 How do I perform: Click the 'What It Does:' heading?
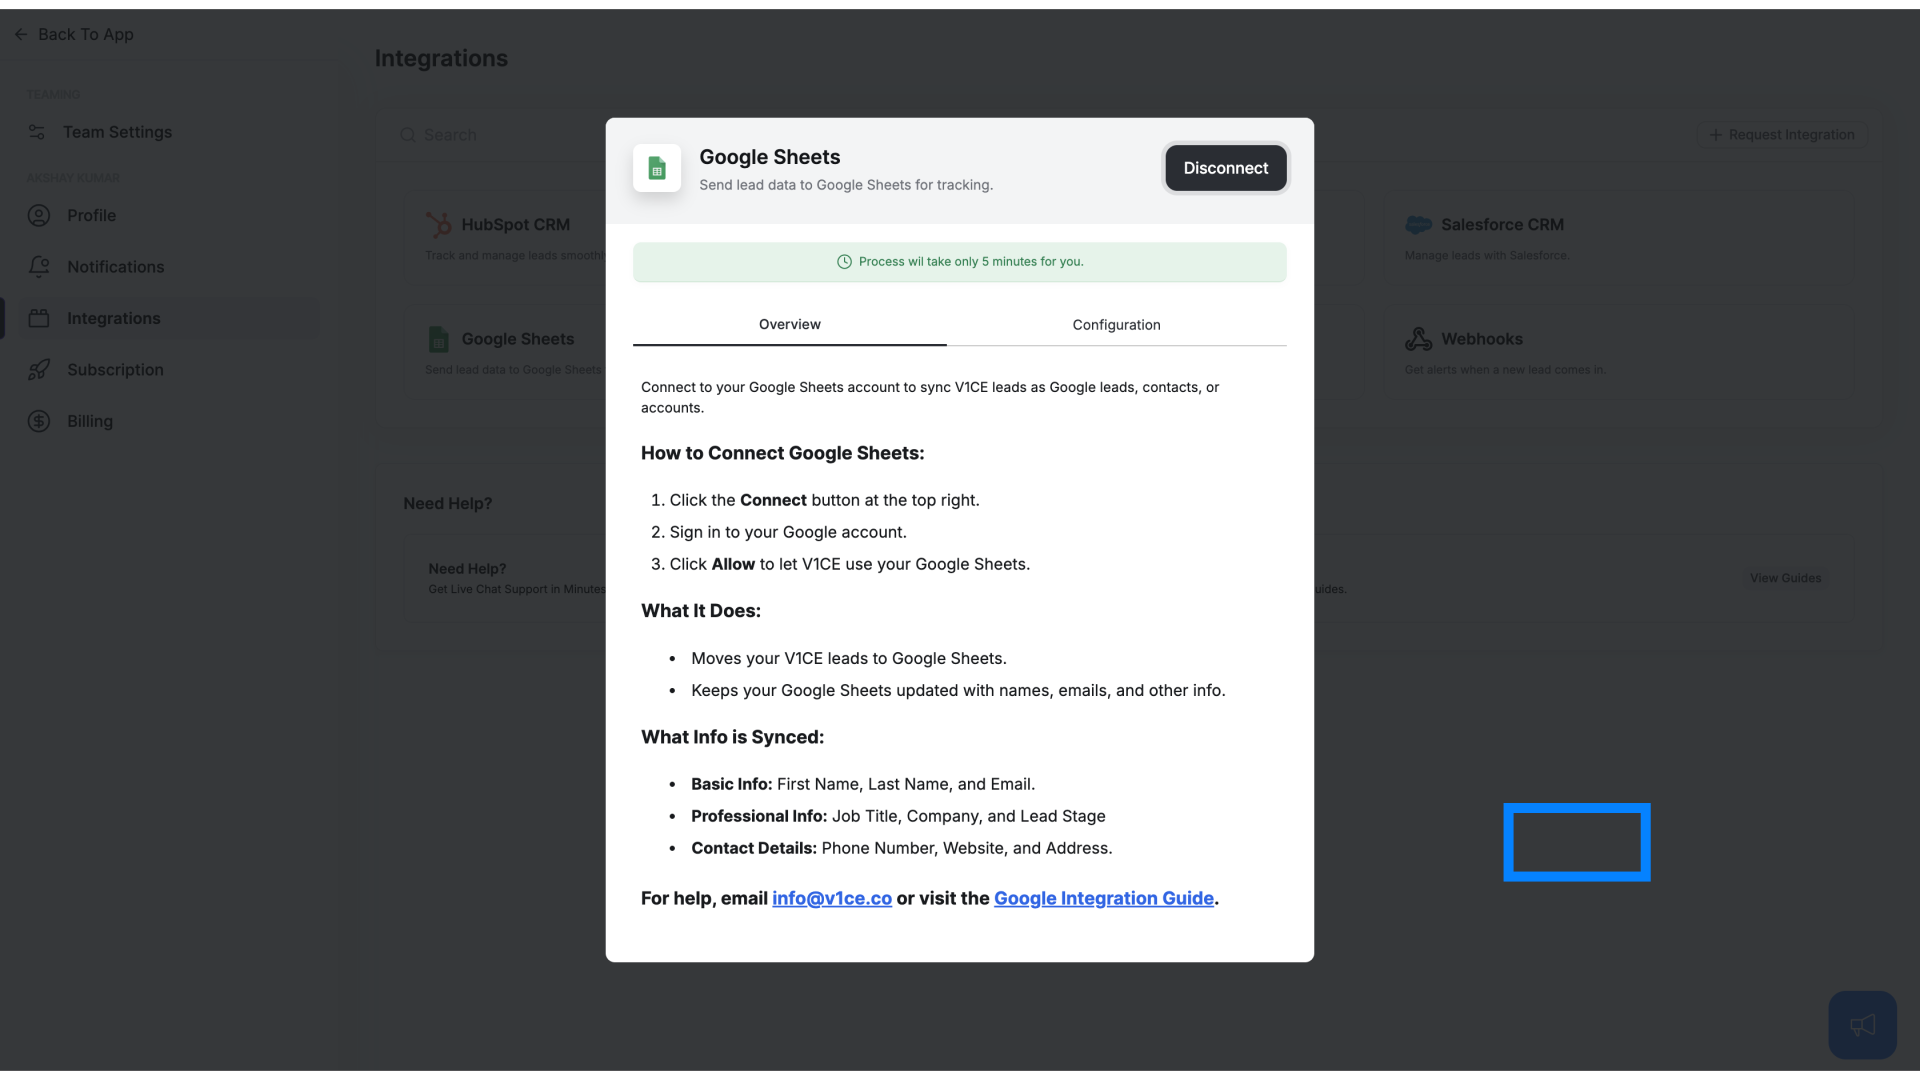pos(700,611)
